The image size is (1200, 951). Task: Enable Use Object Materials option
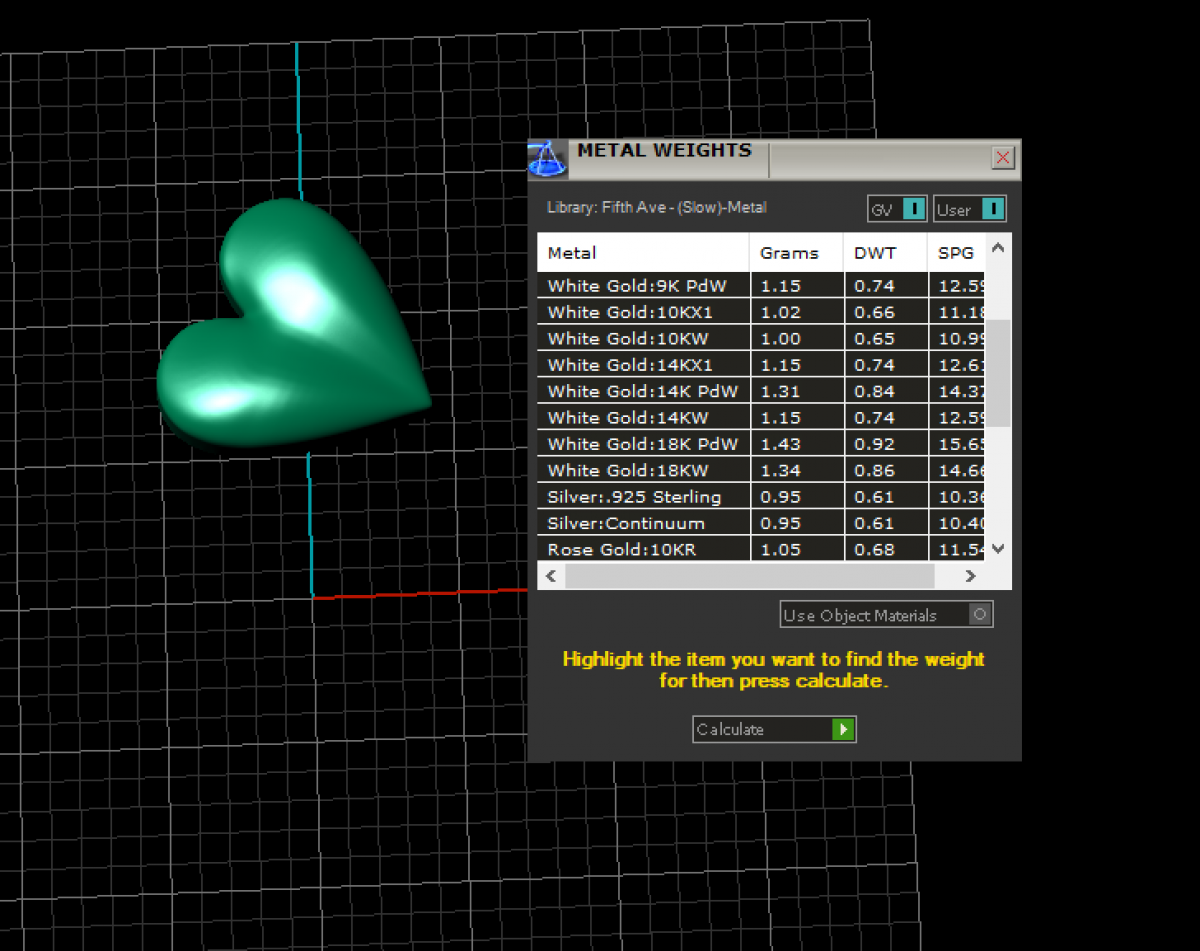pyautogui.click(x=980, y=615)
